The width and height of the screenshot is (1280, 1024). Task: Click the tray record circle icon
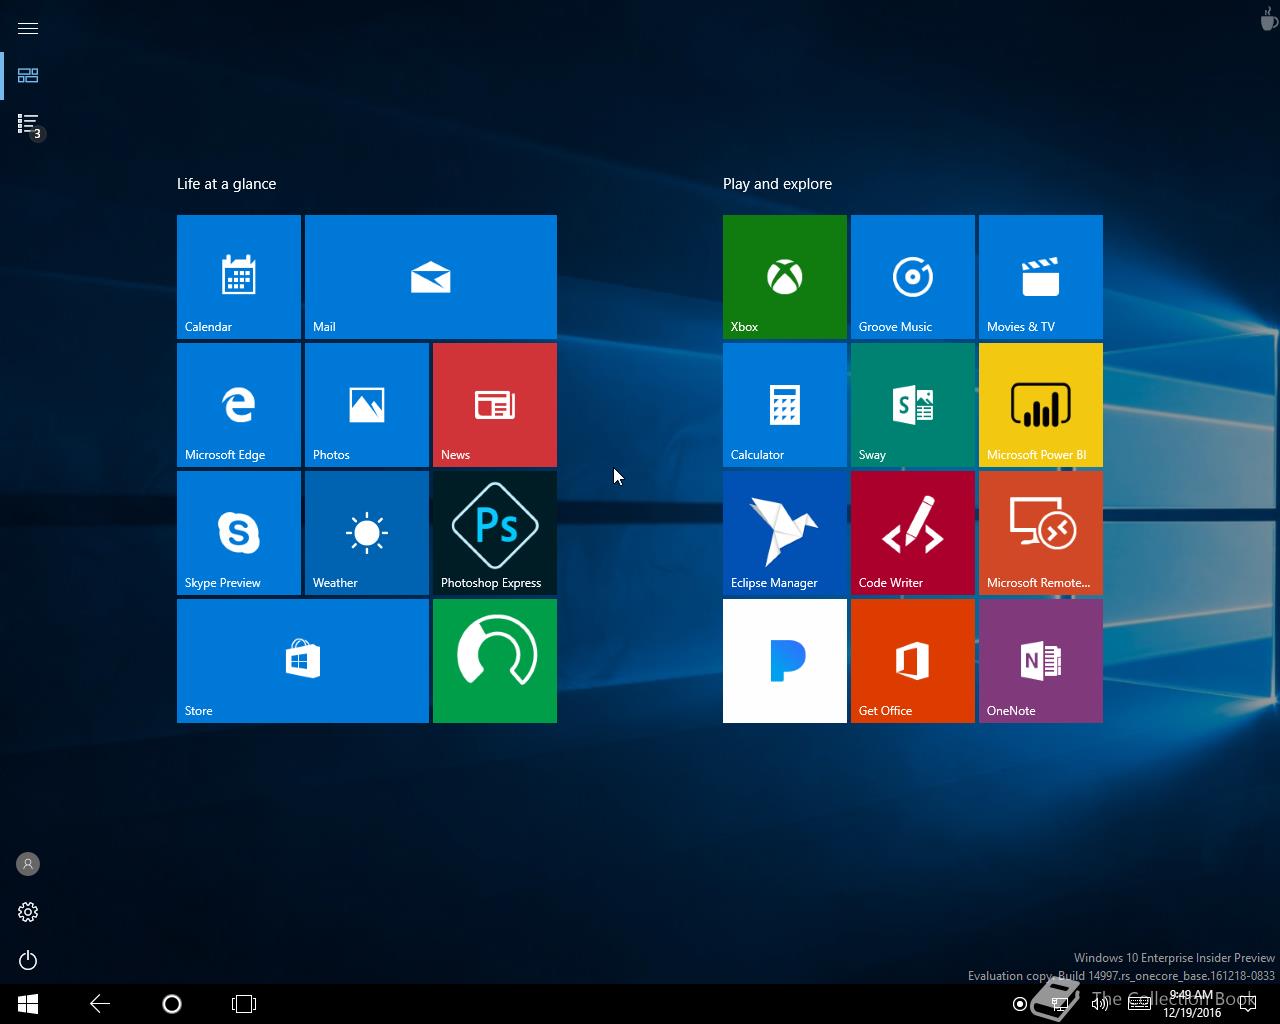pos(1020,1004)
